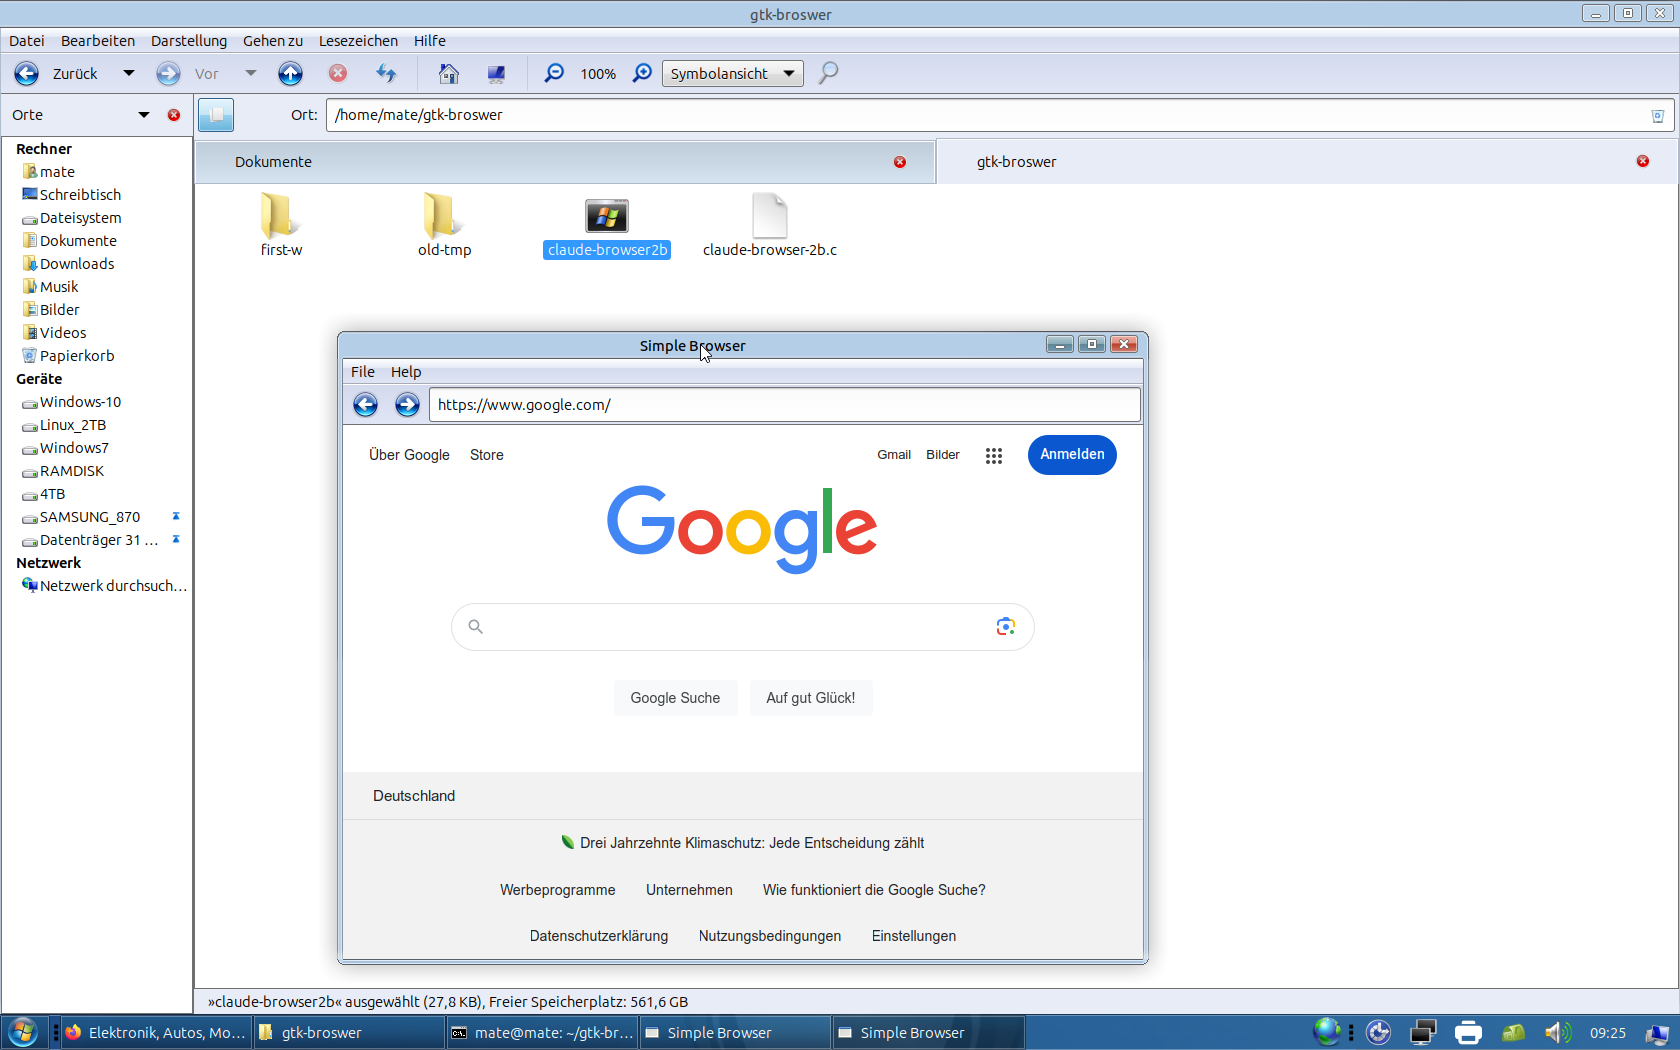Open the volume icon in the system tray
This screenshot has width=1680, height=1050.
tap(1557, 1031)
